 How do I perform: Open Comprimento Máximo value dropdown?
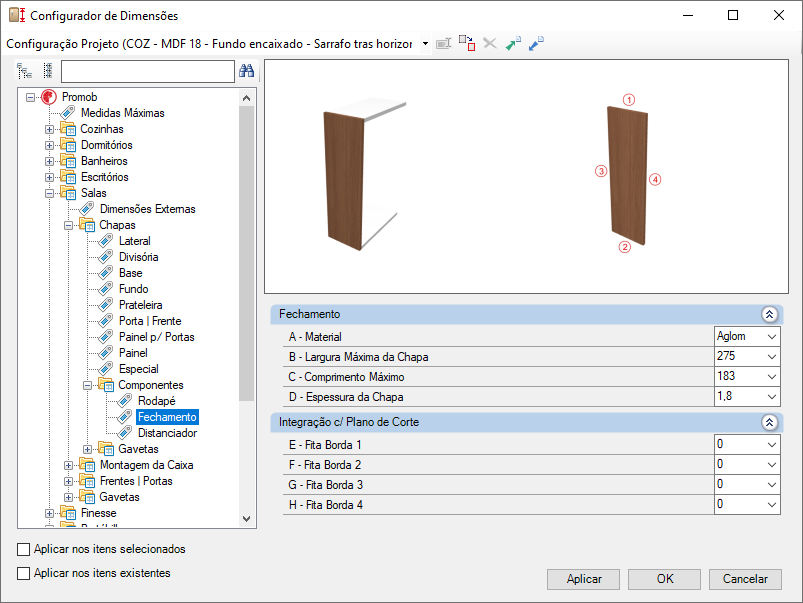tap(772, 377)
